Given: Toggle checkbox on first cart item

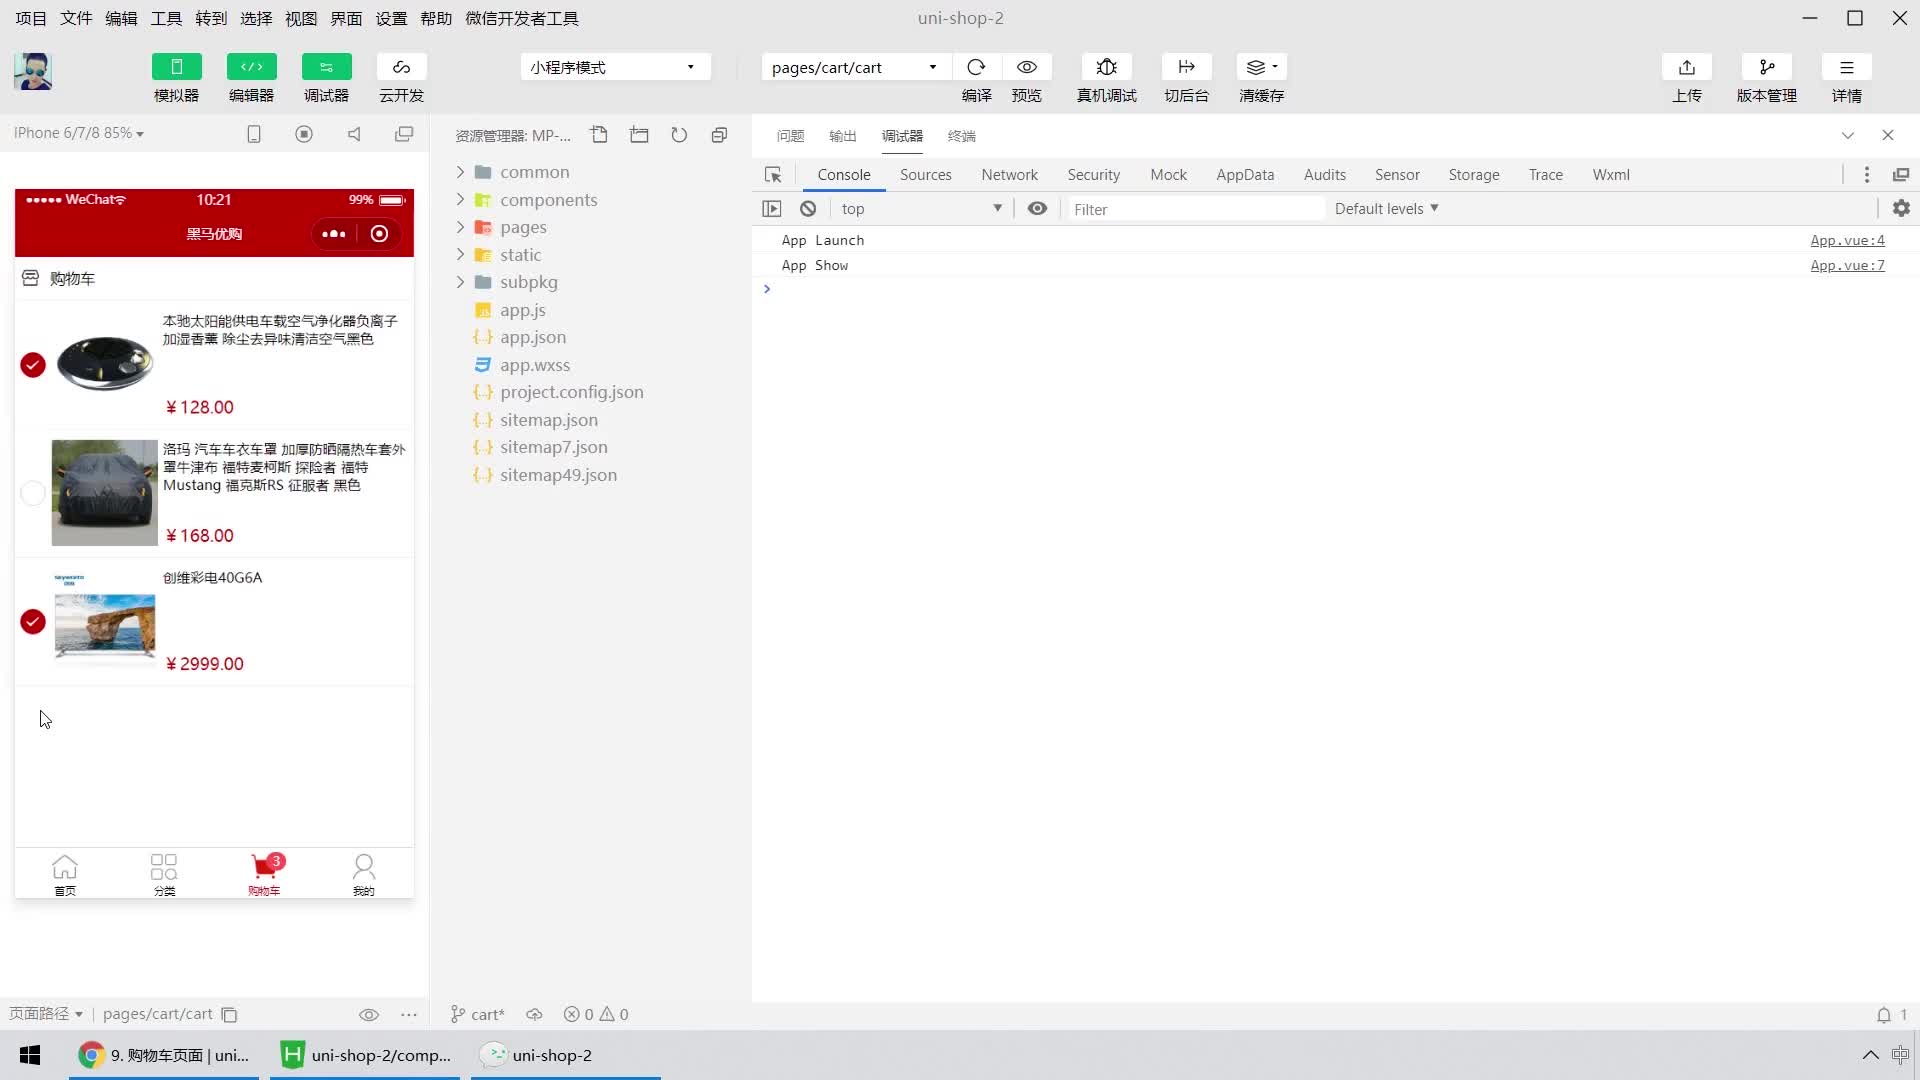Looking at the screenshot, I should point(33,364).
